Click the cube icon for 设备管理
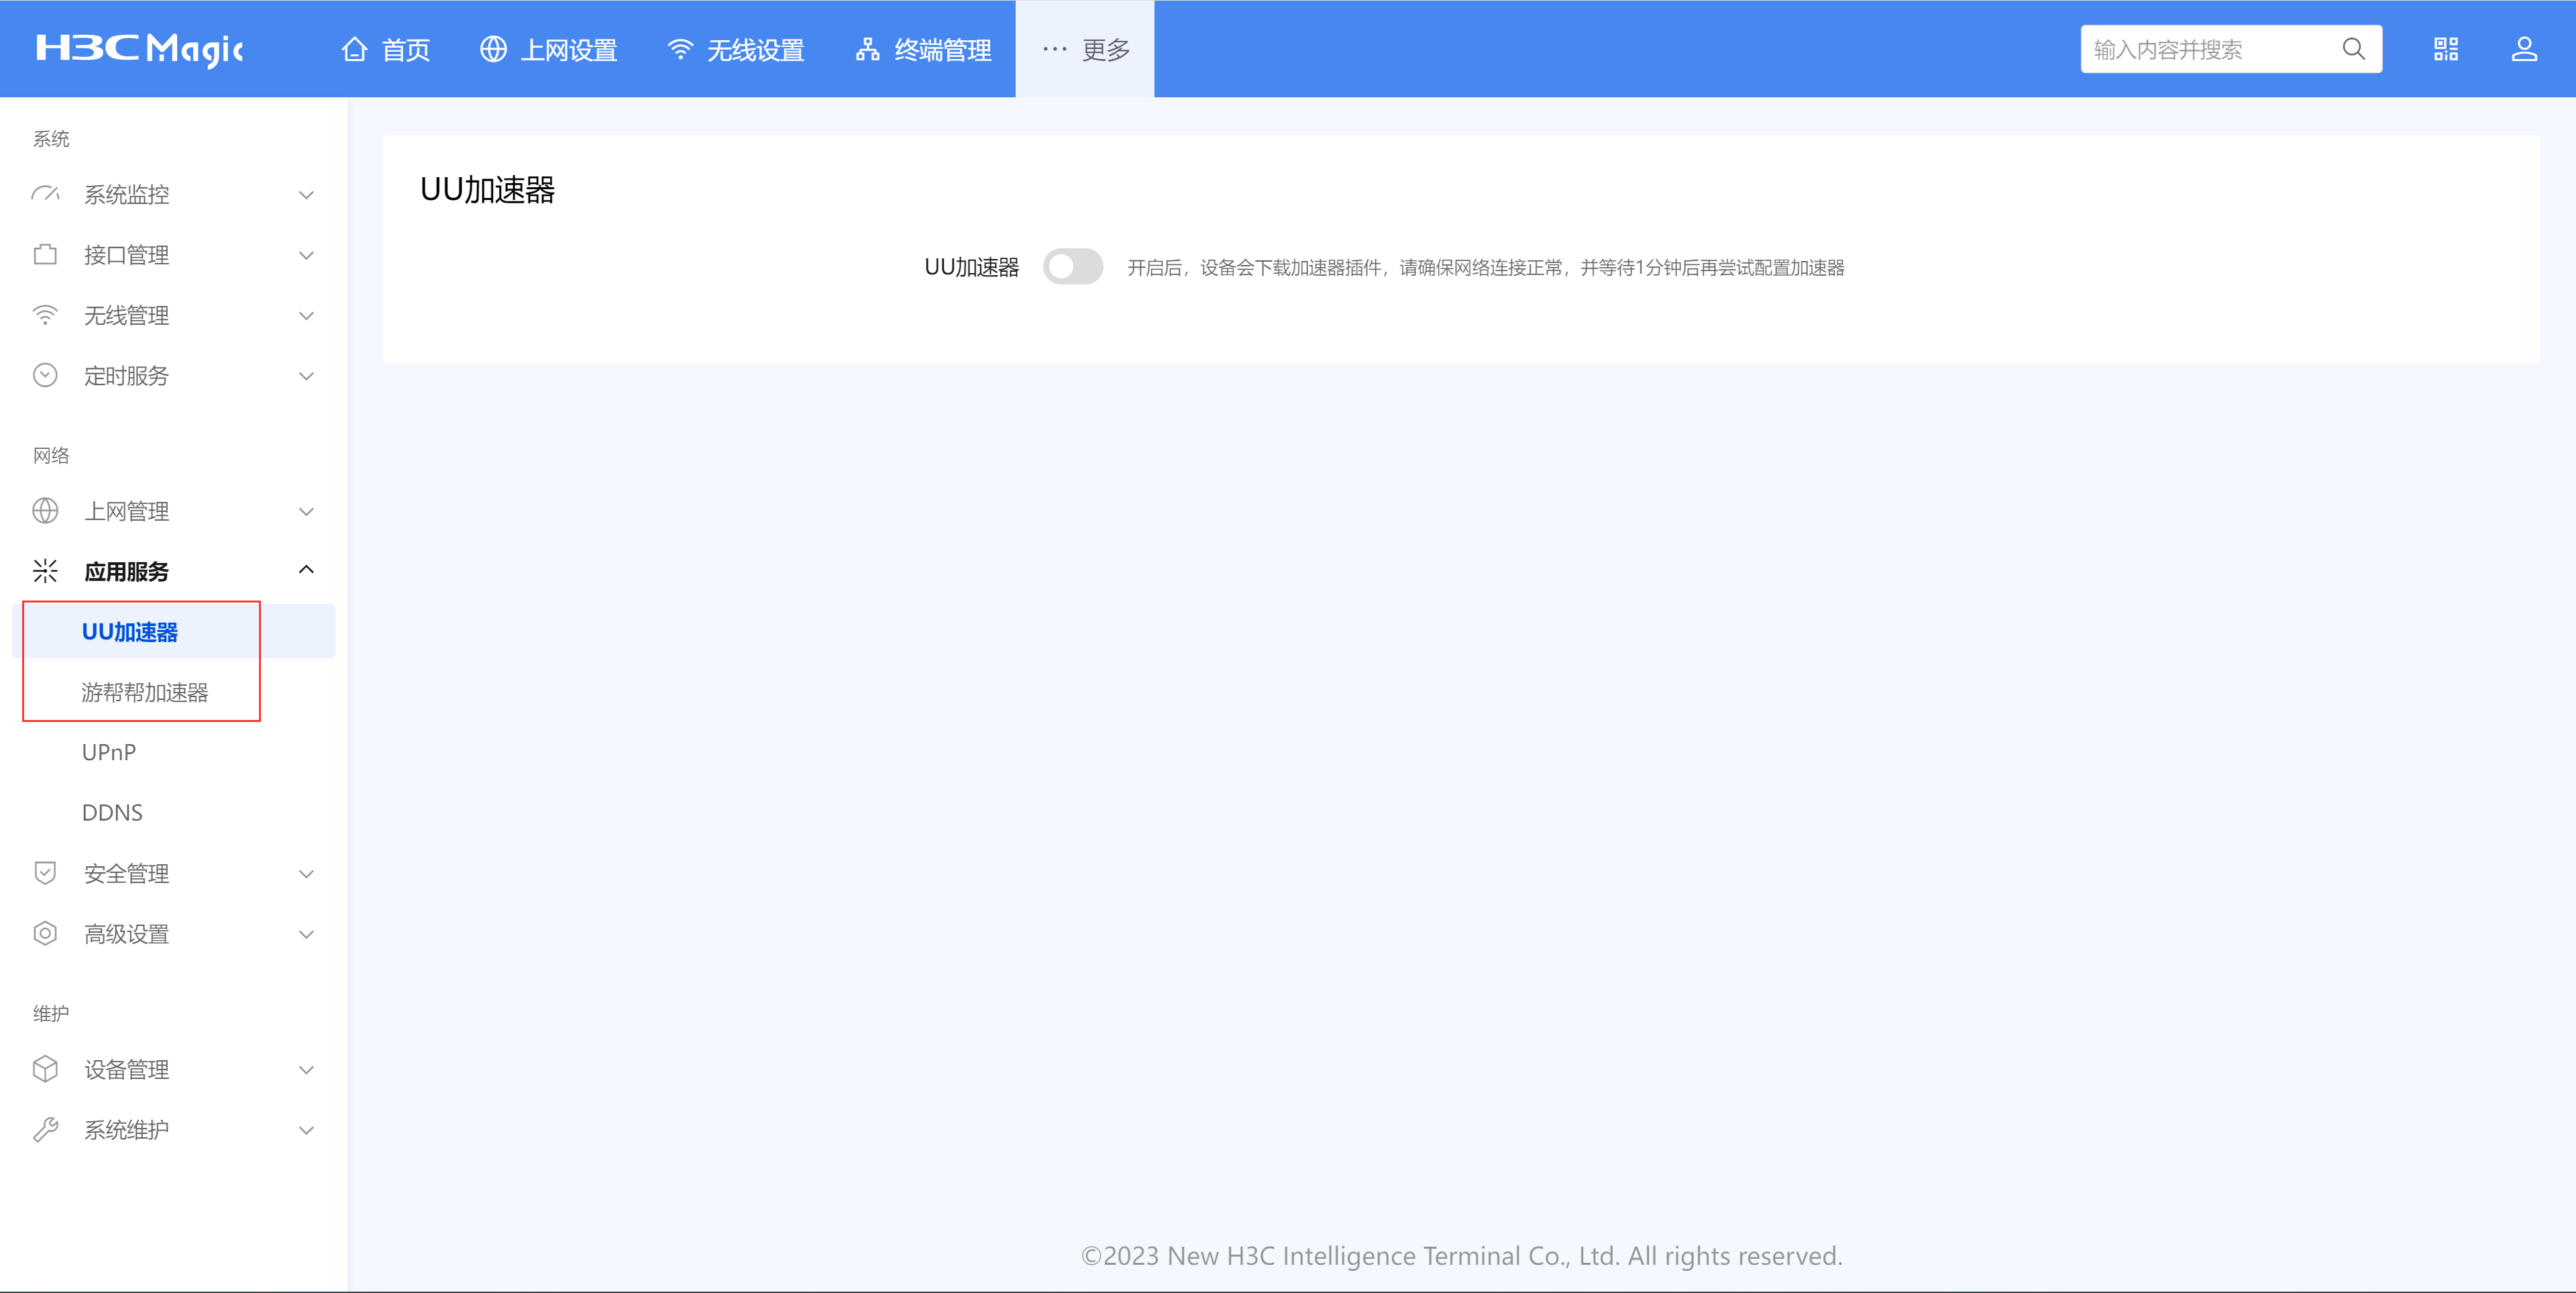This screenshot has width=2576, height=1293. coord(45,1069)
